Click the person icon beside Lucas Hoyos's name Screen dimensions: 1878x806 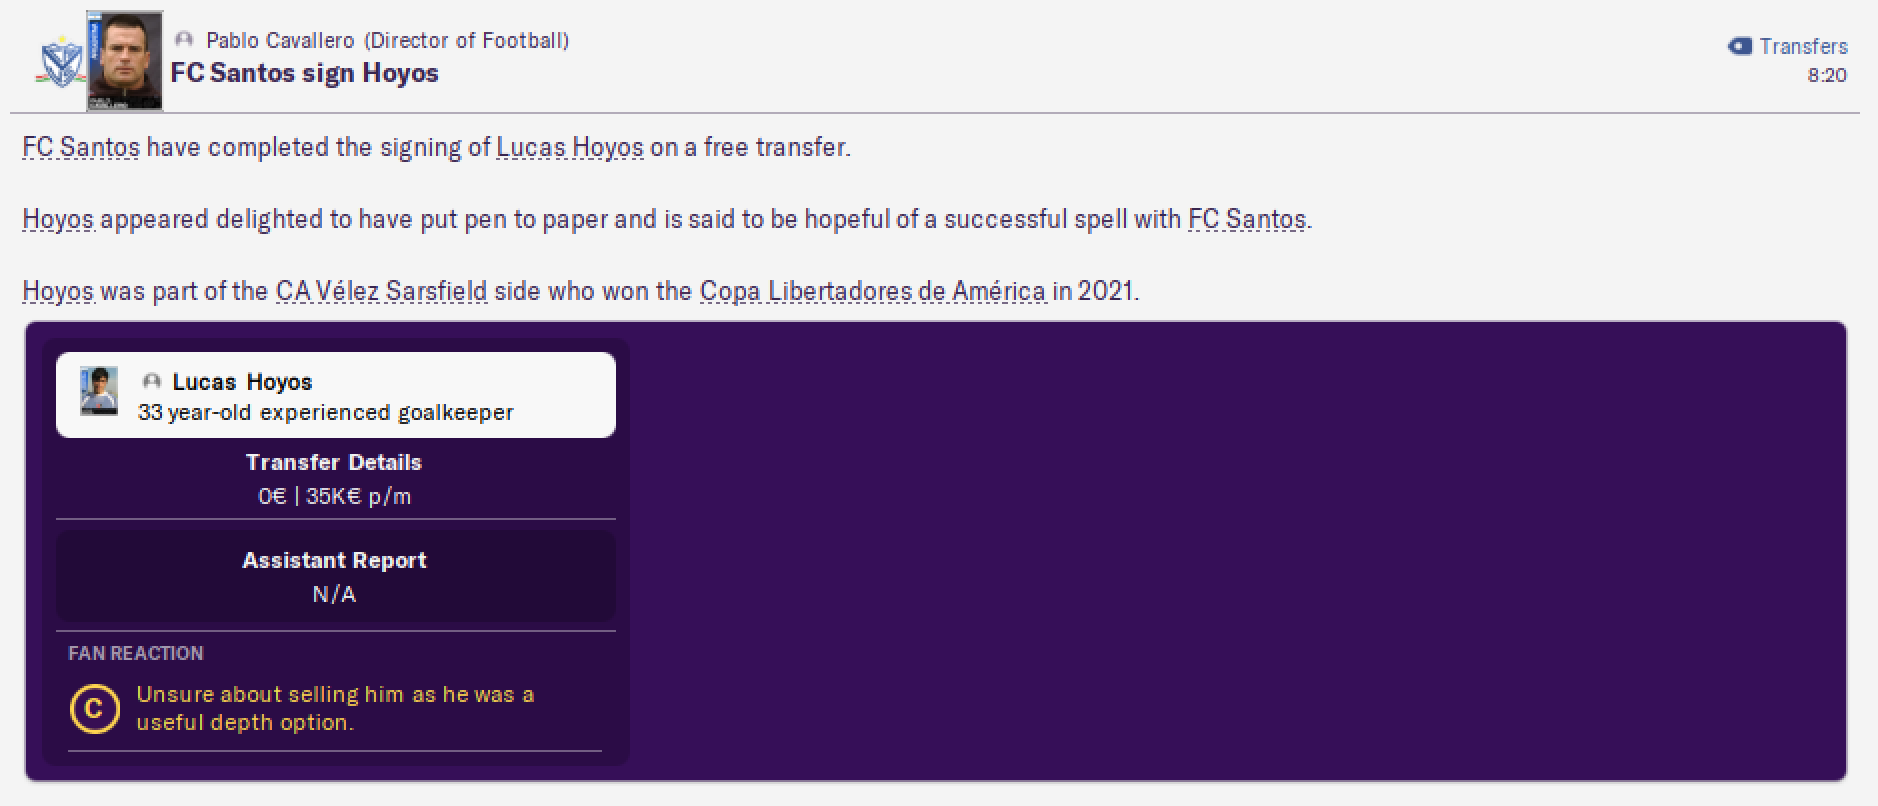[152, 381]
